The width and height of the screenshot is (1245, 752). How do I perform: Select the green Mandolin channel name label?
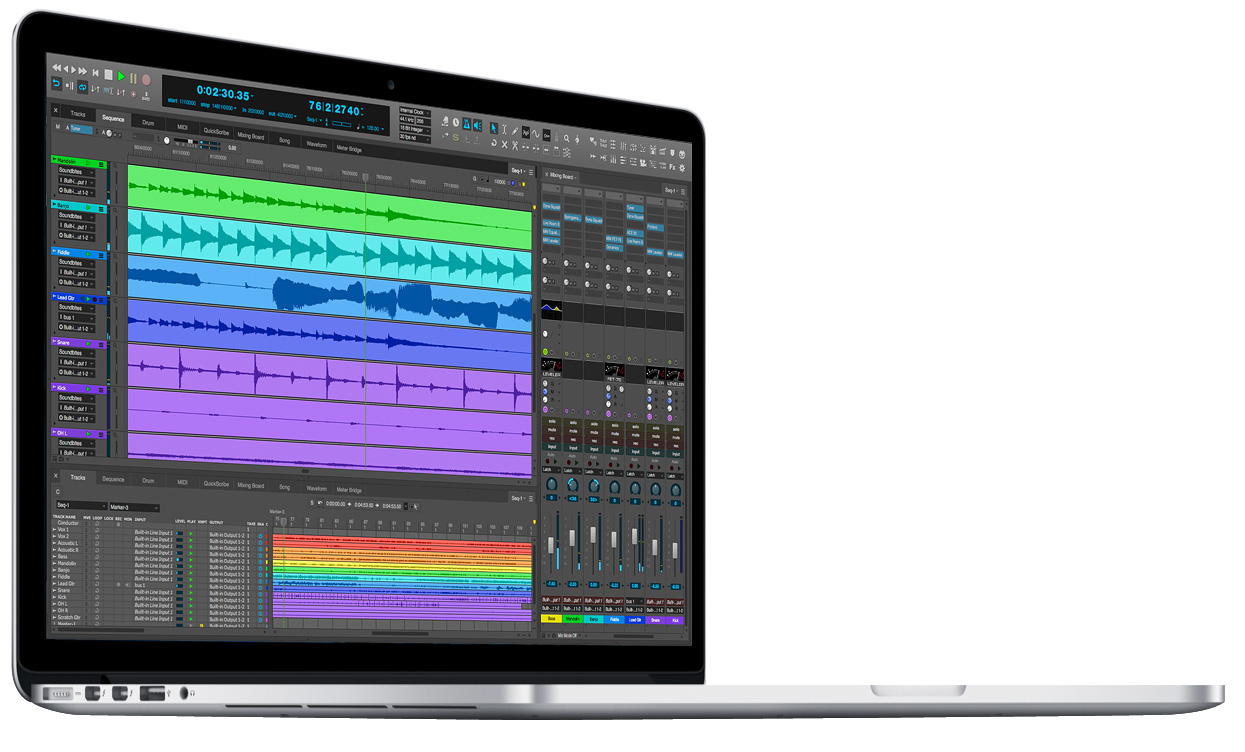click(x=572, y=619)
